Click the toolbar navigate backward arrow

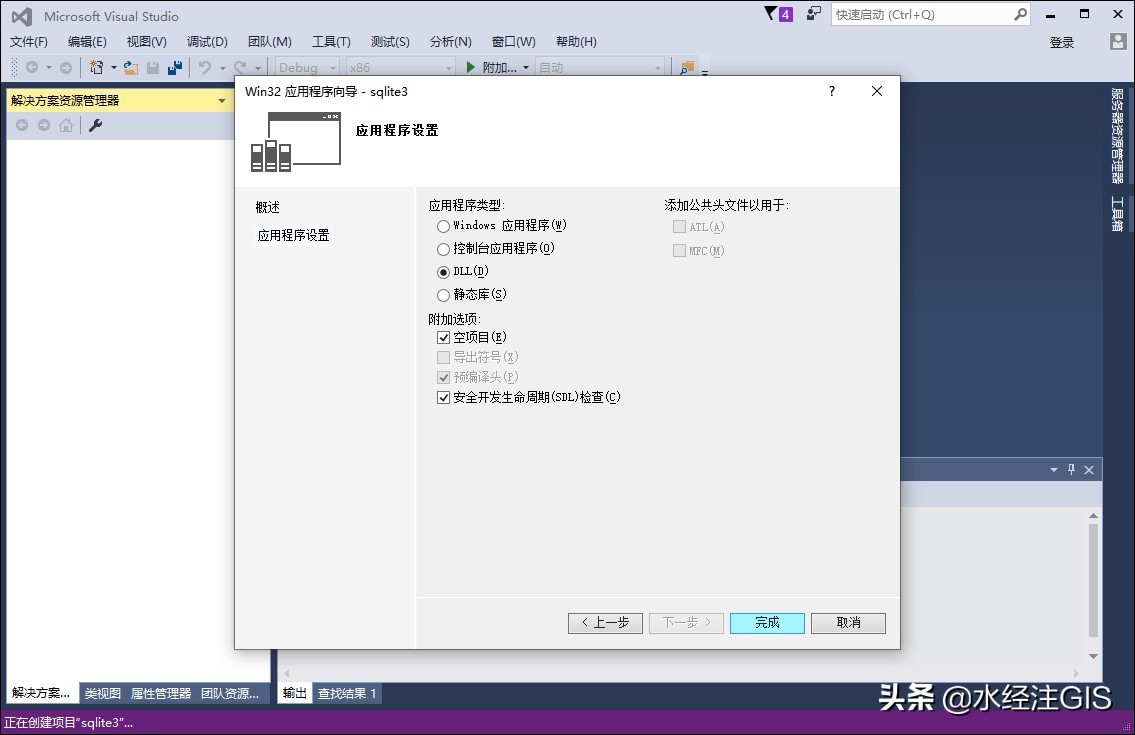click(x=32, y=67)
